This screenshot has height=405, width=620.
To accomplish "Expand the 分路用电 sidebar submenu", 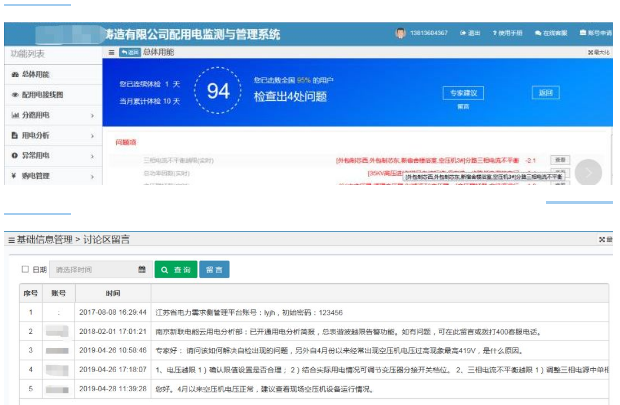I will [x=92, y=115].
